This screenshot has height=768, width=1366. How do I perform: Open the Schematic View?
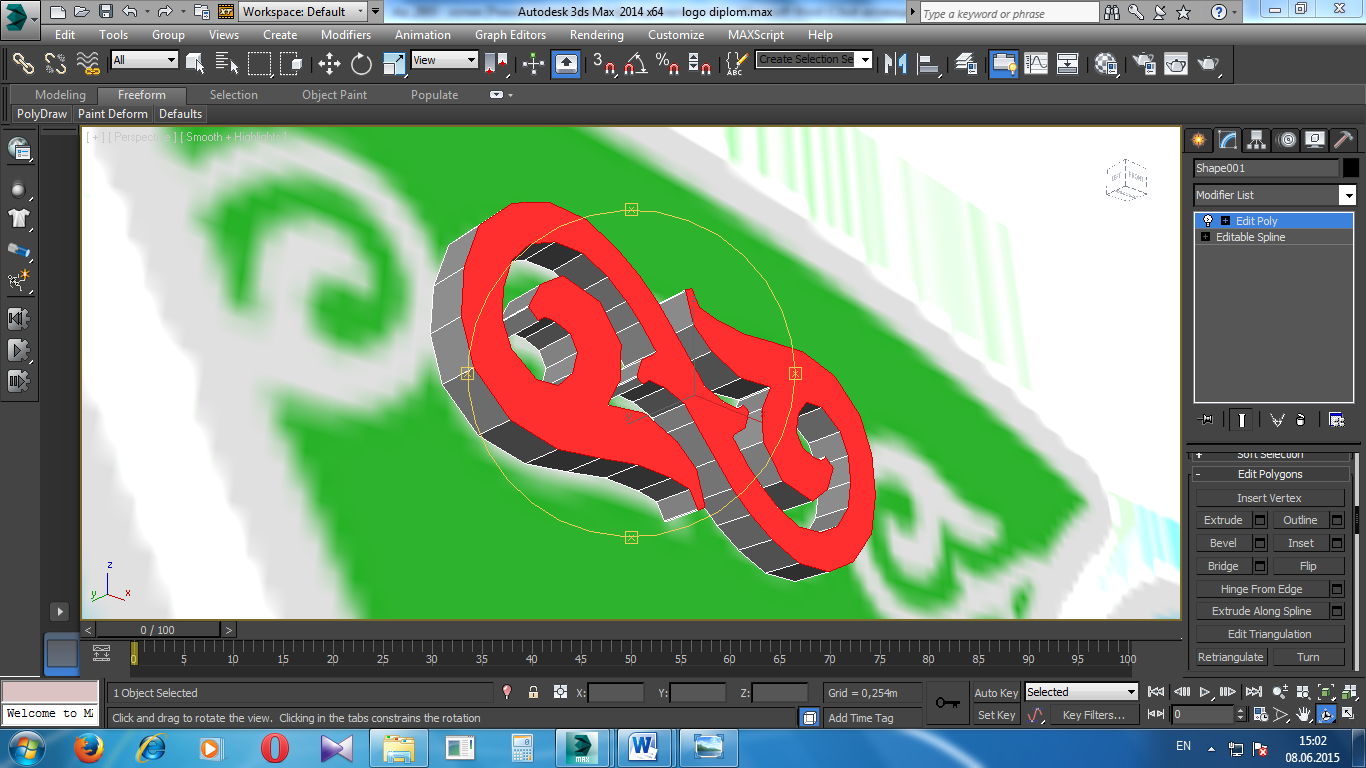[x=1068, y=64]
